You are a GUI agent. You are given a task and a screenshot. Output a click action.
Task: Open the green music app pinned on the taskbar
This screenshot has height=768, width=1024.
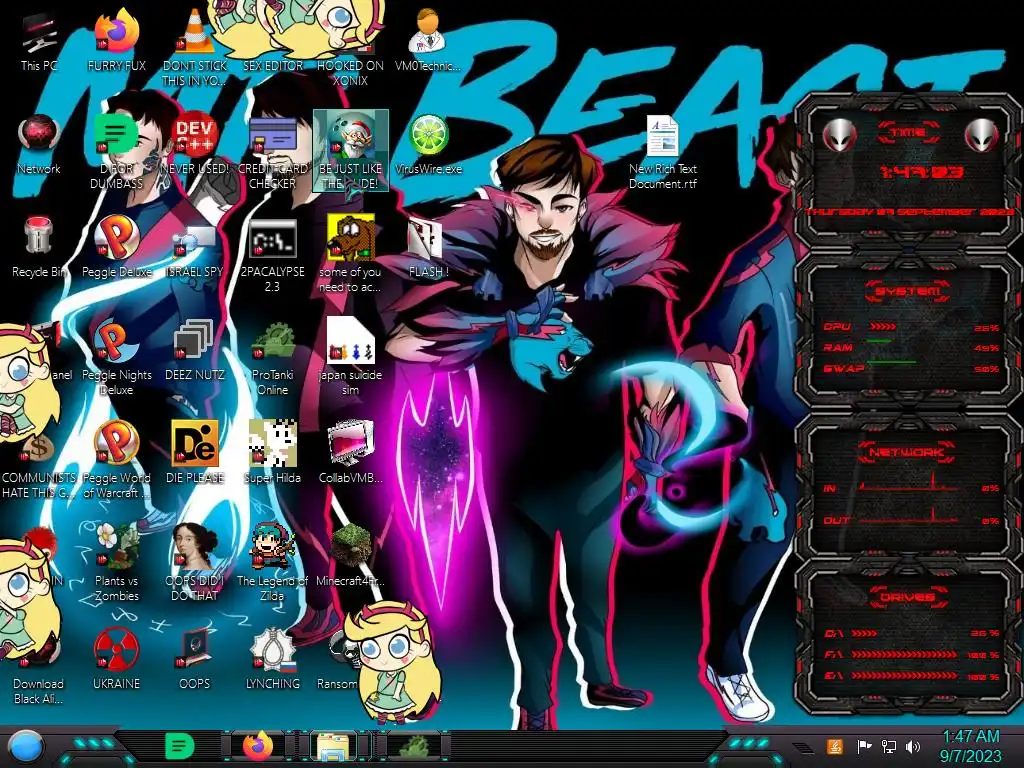(x=179, y=746)
